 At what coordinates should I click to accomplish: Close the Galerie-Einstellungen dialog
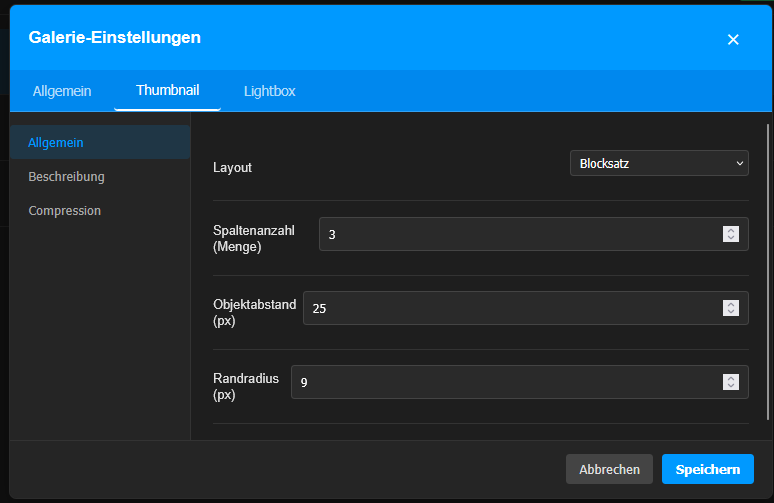(x=733, y=39)
